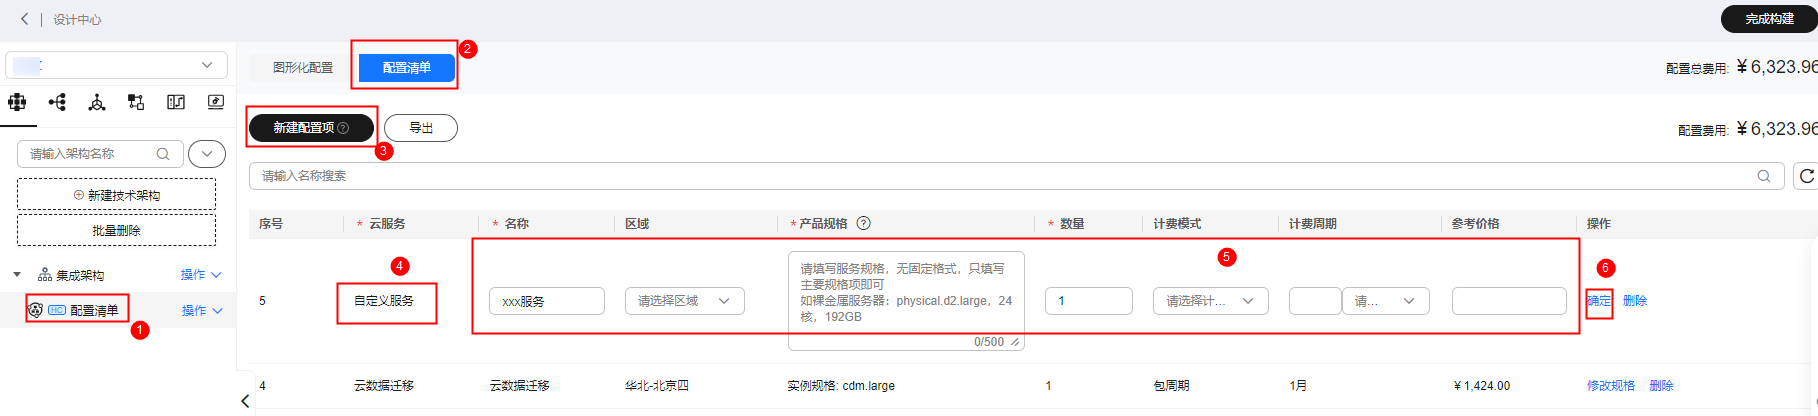Screen dimensions: 1818x416
Task: Open the project selector at the sidebar top
Action: click(x=116, y=65)
